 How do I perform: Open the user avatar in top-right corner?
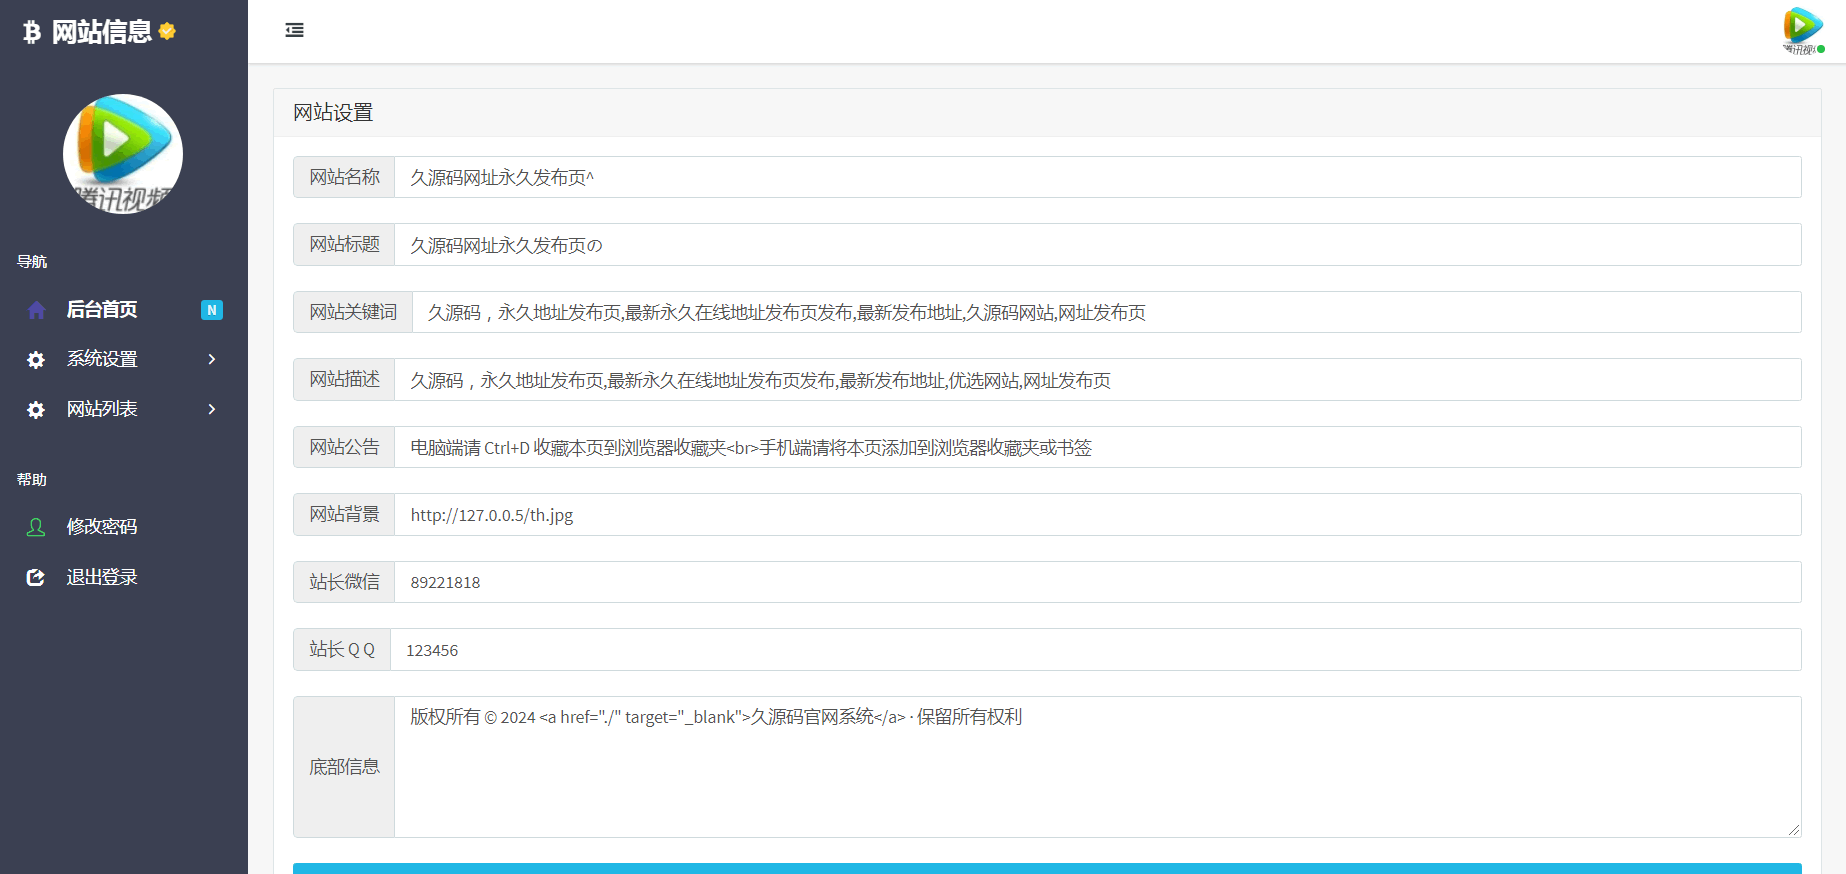[1802, 30]
